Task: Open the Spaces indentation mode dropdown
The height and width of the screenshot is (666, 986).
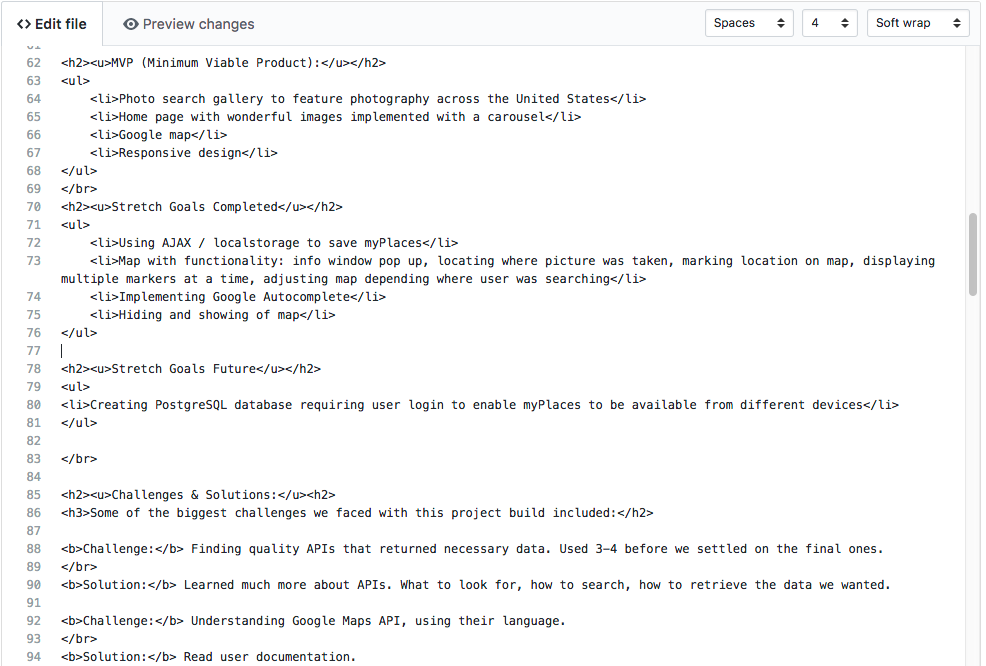Action: click(740, 22)
